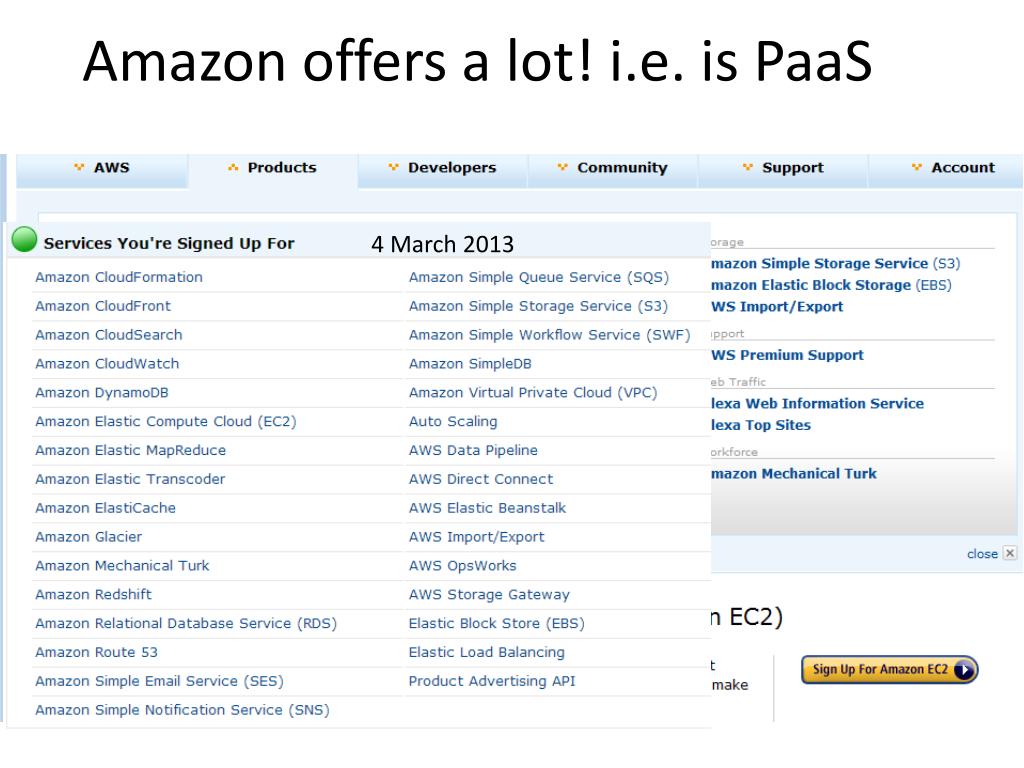The height and width of the screenshot is (768, 1024).
Task: Expand the Community menu arrow
Action: click(562, 167)
